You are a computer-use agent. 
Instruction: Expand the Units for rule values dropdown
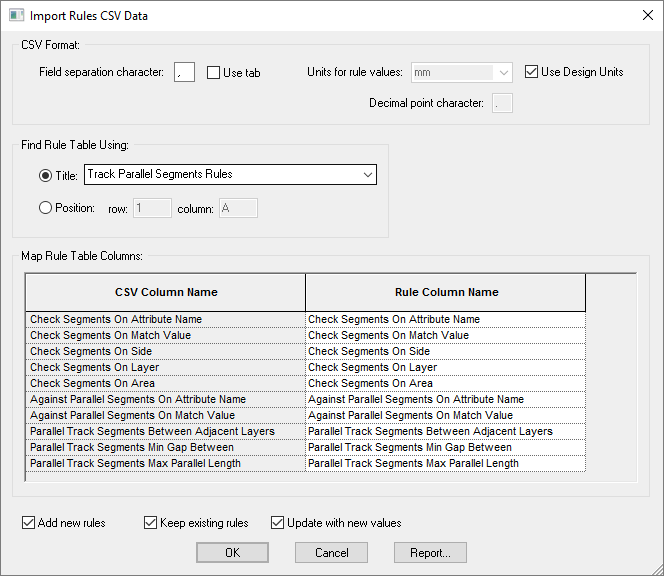(x=503, y=73)
